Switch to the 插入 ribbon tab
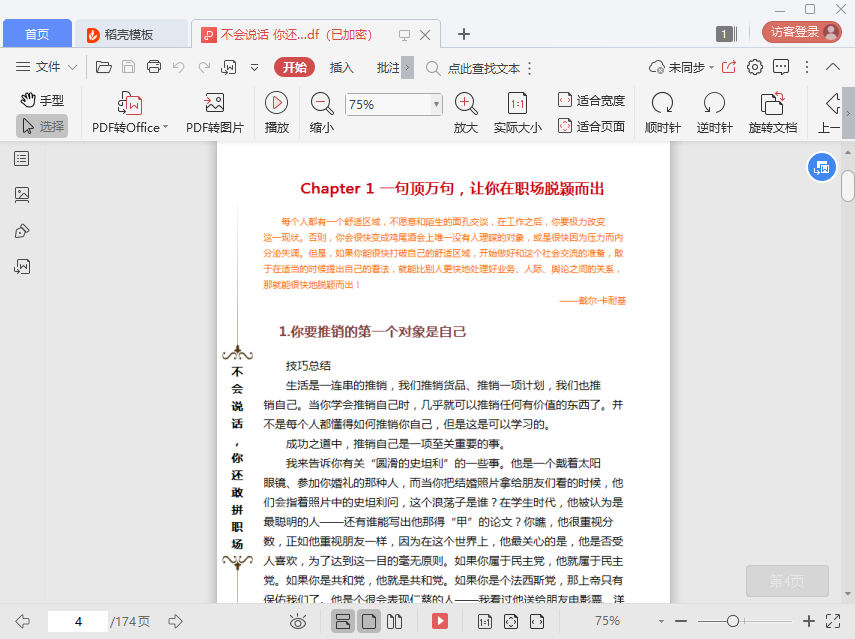Image resolution: width=855 pixels, height=639 pixels. 342,68
